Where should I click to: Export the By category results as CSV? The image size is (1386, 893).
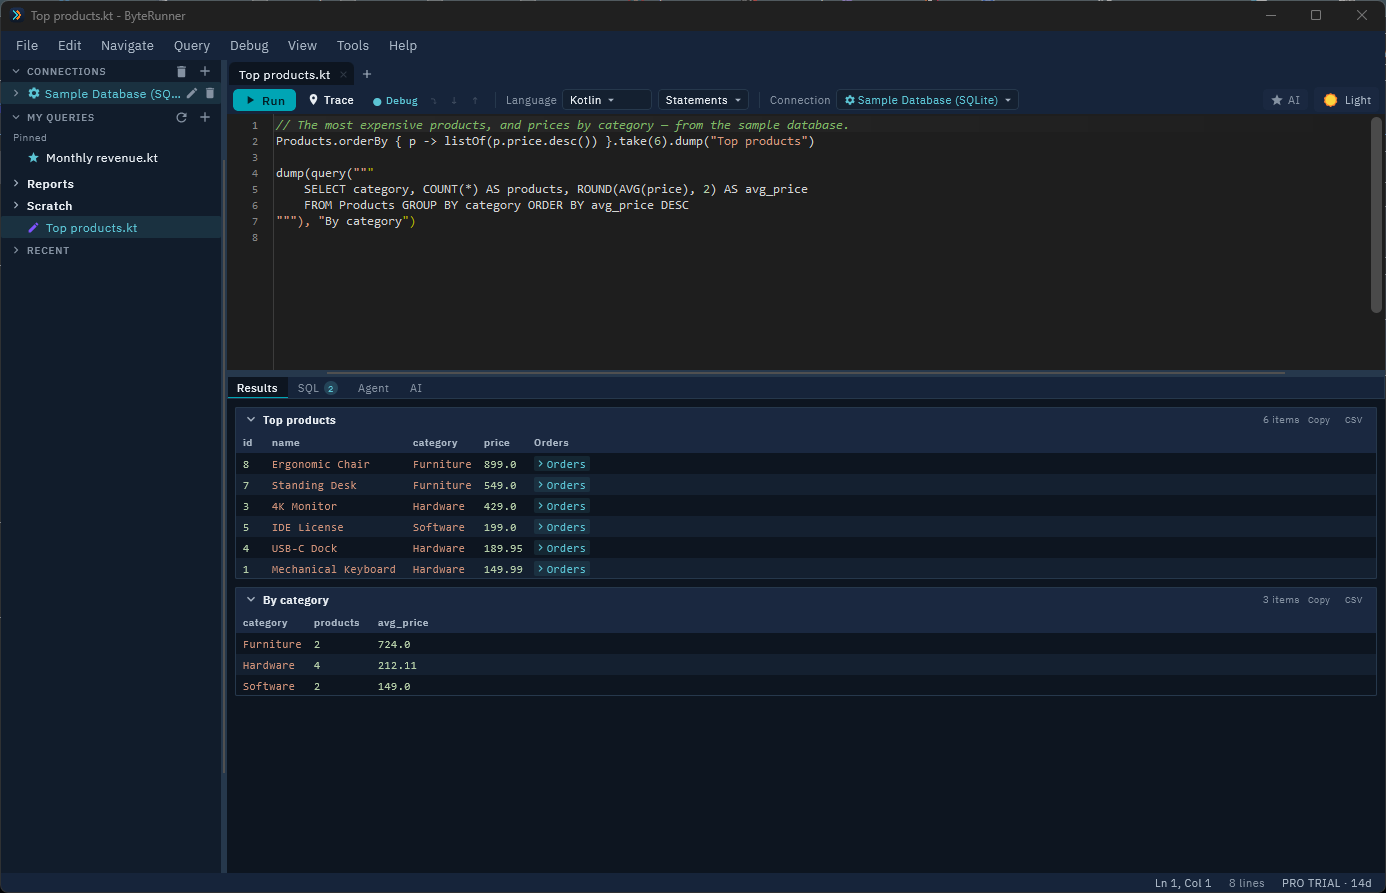1353,600
